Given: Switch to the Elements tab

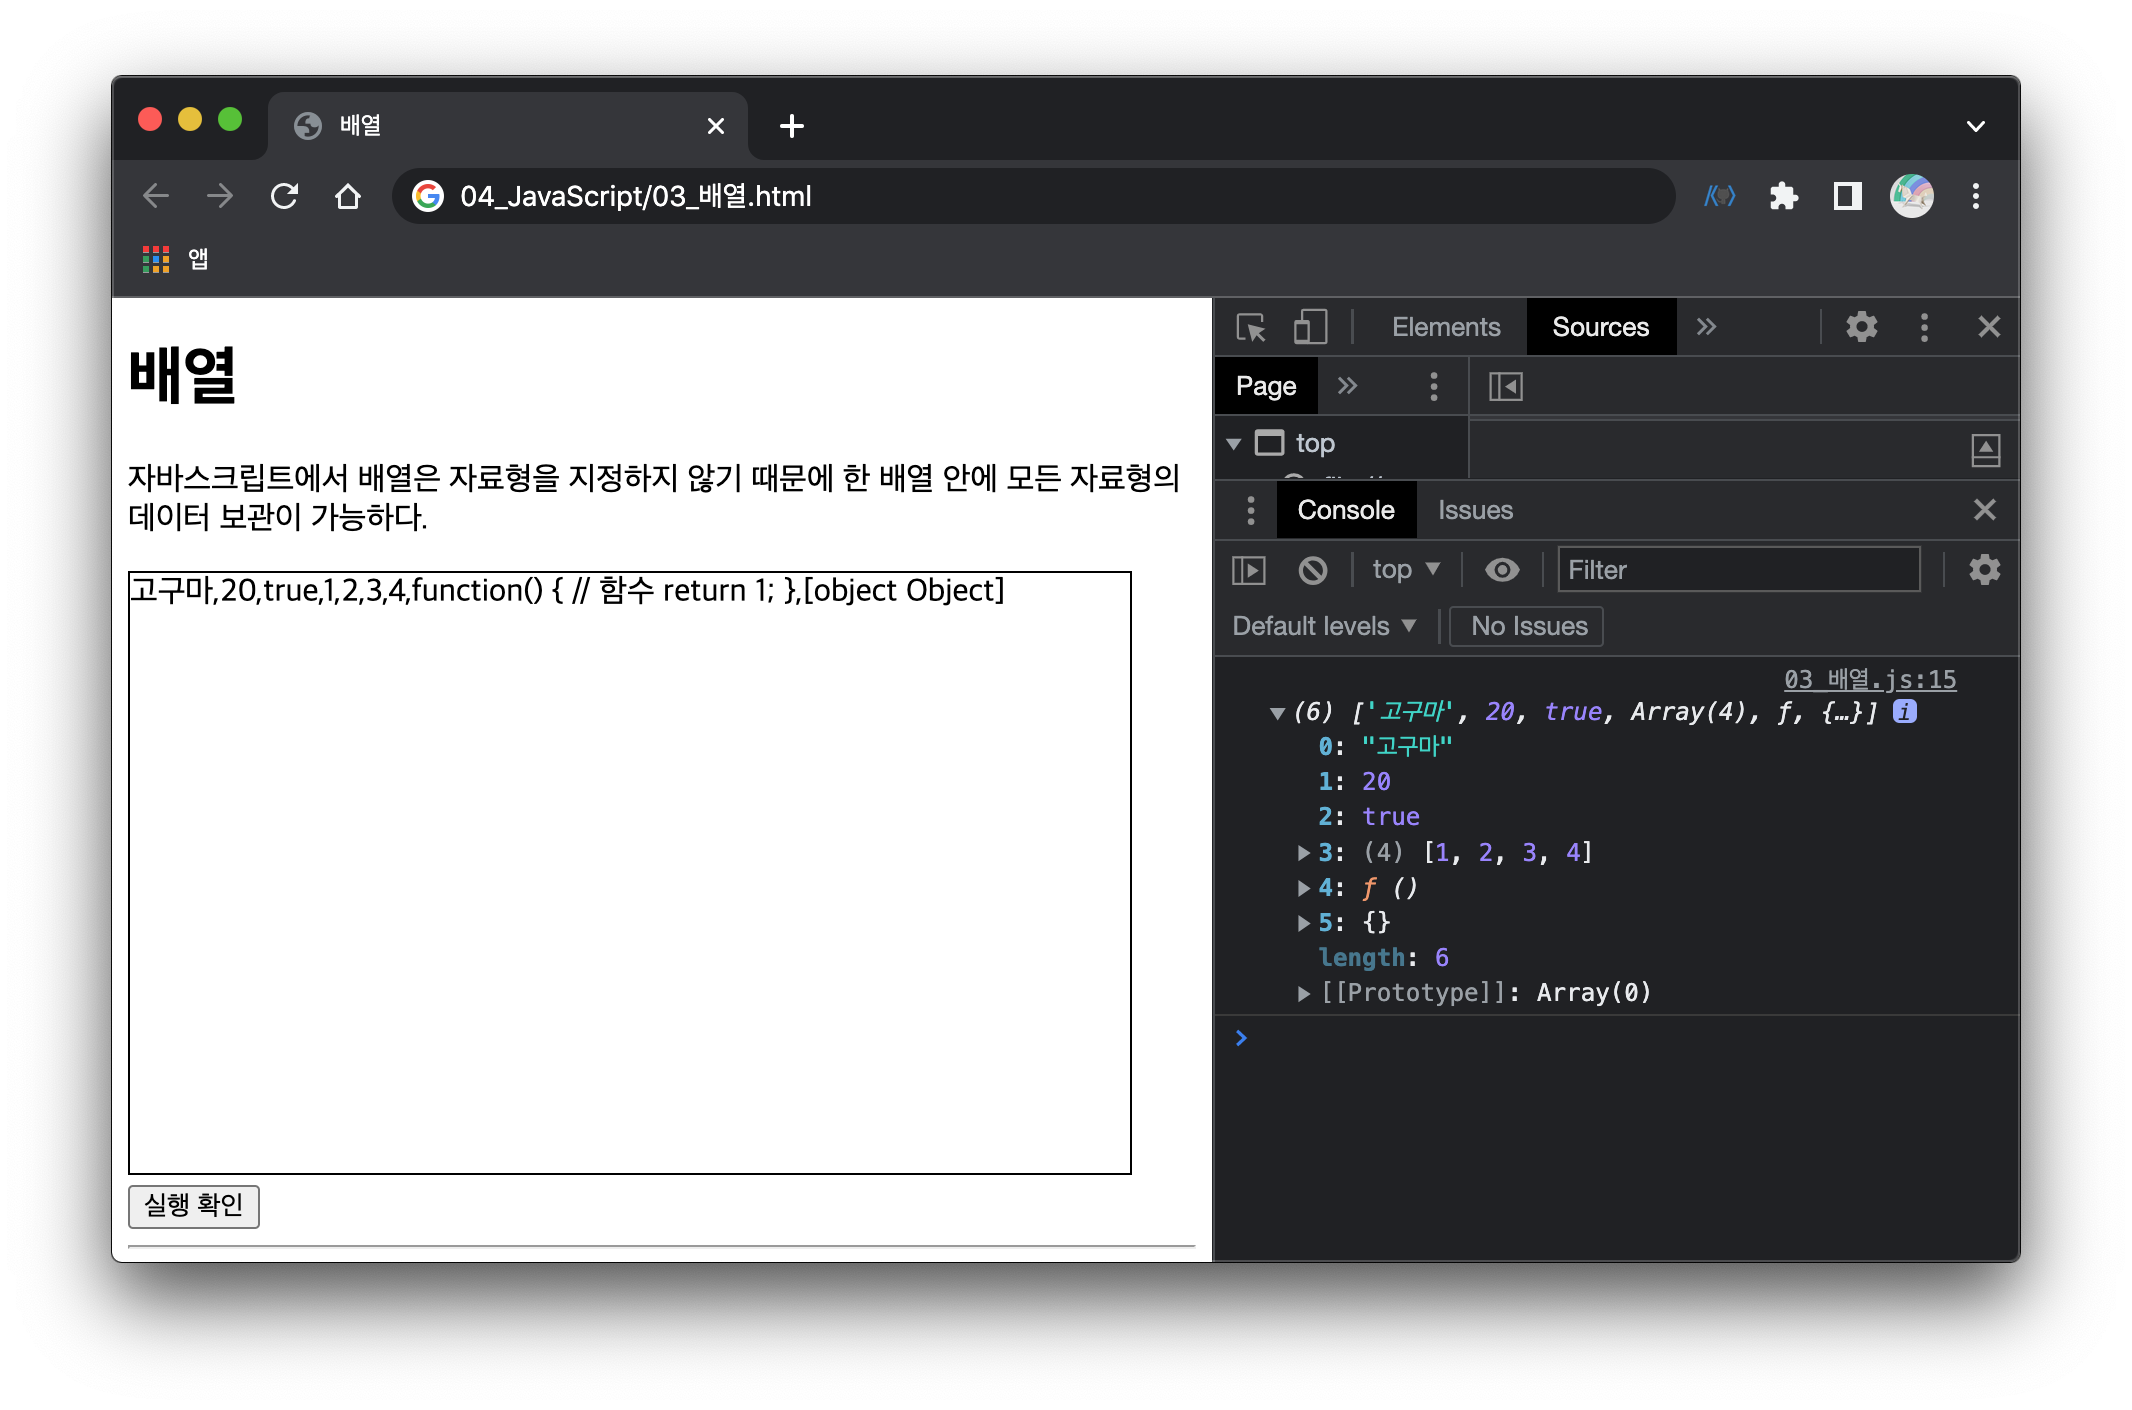Looking at the screenshot, I should point(1445,327).
